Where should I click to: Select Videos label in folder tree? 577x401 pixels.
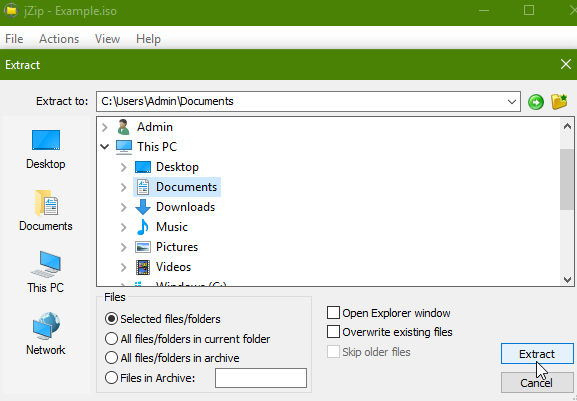(173, 267)
